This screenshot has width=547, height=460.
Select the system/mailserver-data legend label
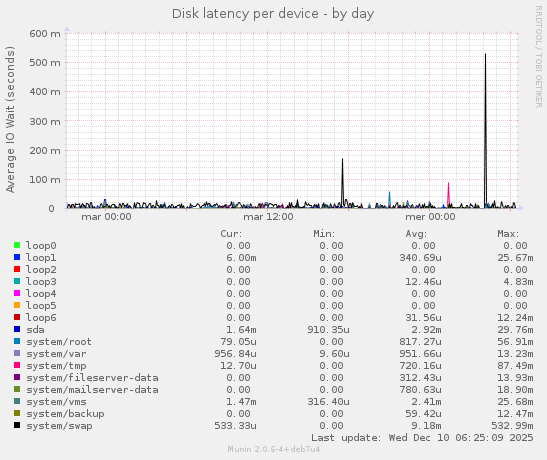(92, 390)
